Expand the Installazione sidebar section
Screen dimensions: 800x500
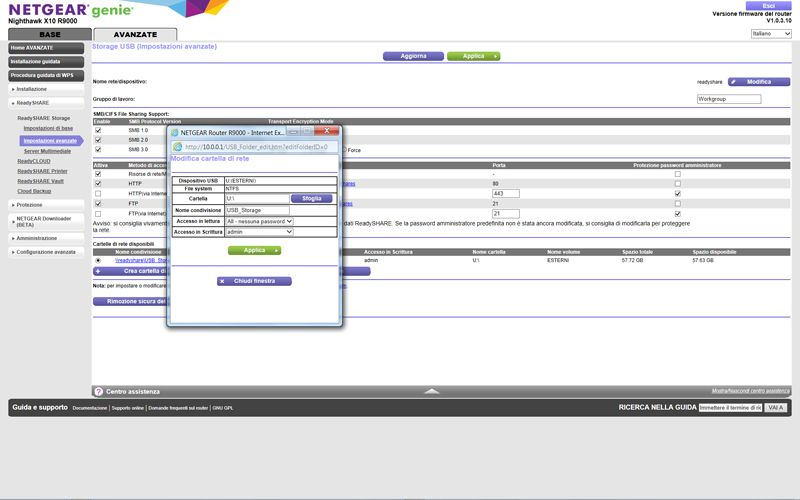(46, 89)
